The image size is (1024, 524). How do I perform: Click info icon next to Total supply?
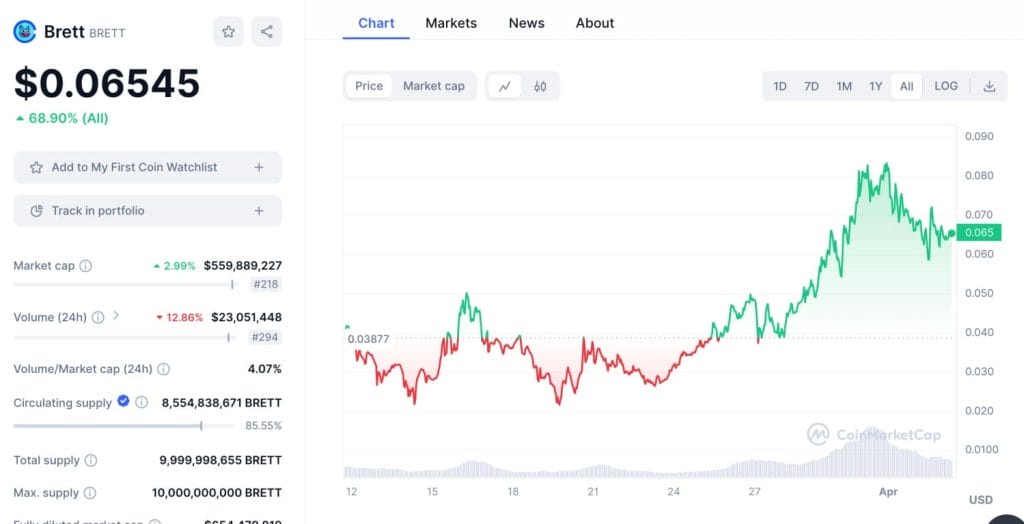coord(91,460)
